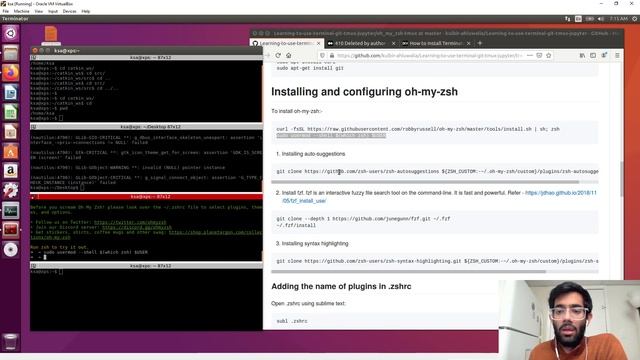640x360 pixels.
Task: Click the 'Installing and configuring oh-my-zsh' heading
Action: click(364, 92)
